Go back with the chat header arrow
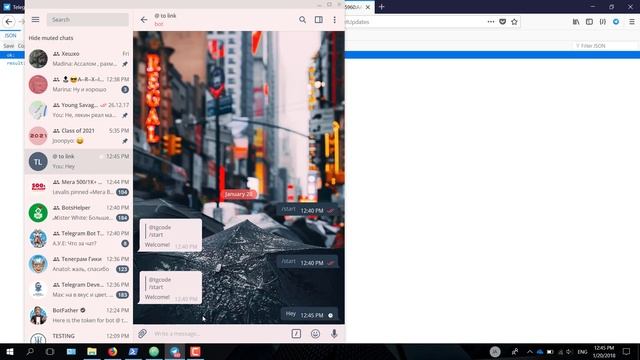This screenshot has height=360, width=640. 144,20
